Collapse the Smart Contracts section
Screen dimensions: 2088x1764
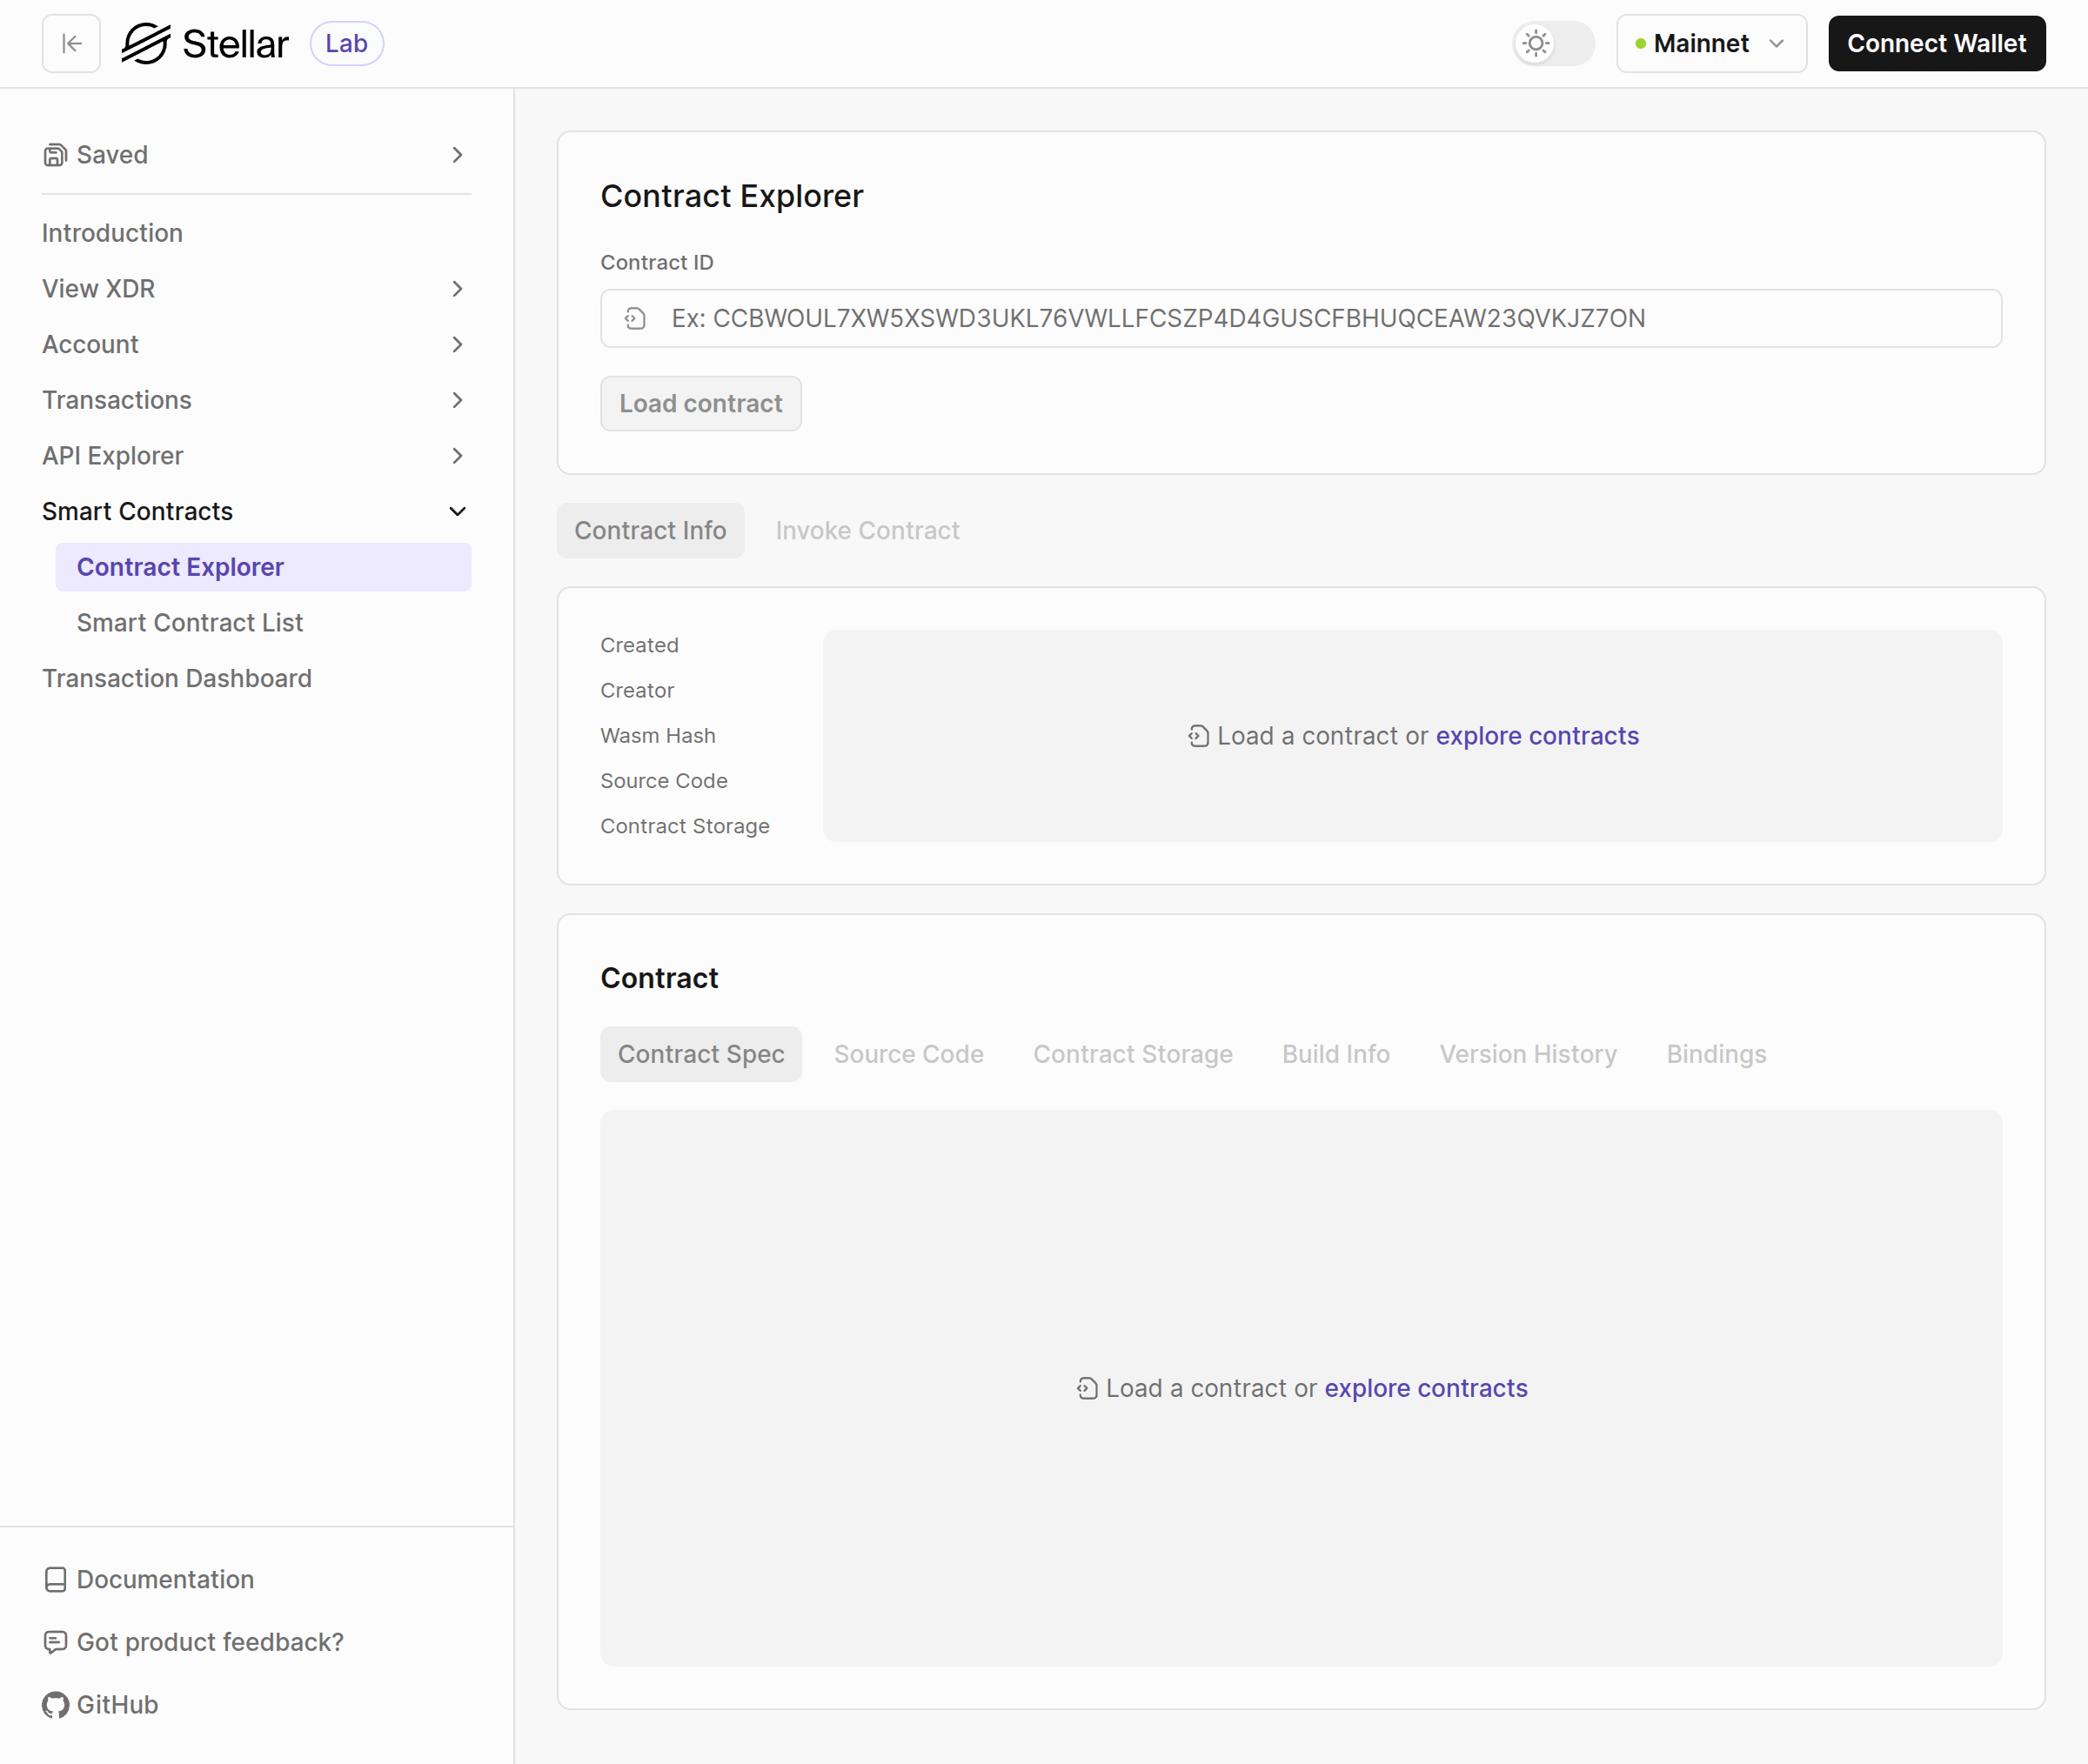(457, 511)
